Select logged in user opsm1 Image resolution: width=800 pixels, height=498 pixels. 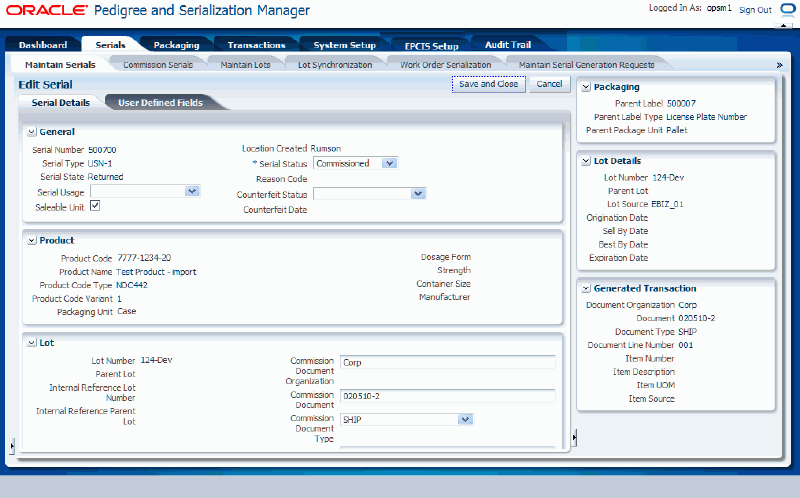[x=719, y=8]
